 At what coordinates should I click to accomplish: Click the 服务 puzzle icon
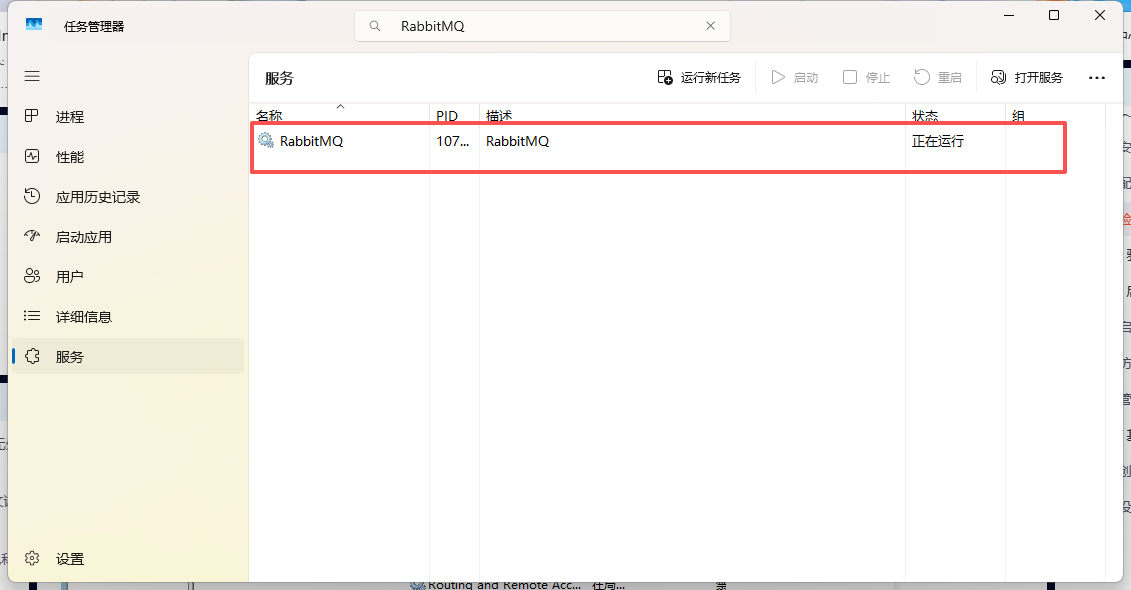point(32,356)
